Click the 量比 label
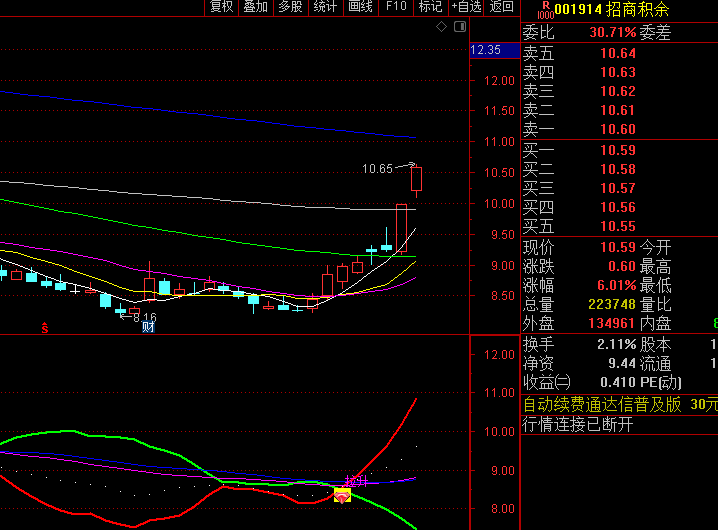 coord(655,304)
